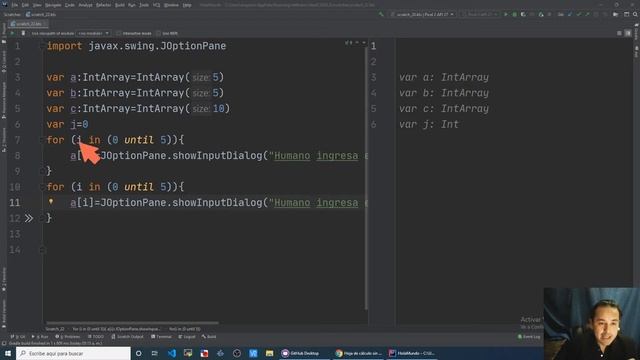Open the Logcat tool window

187,337
